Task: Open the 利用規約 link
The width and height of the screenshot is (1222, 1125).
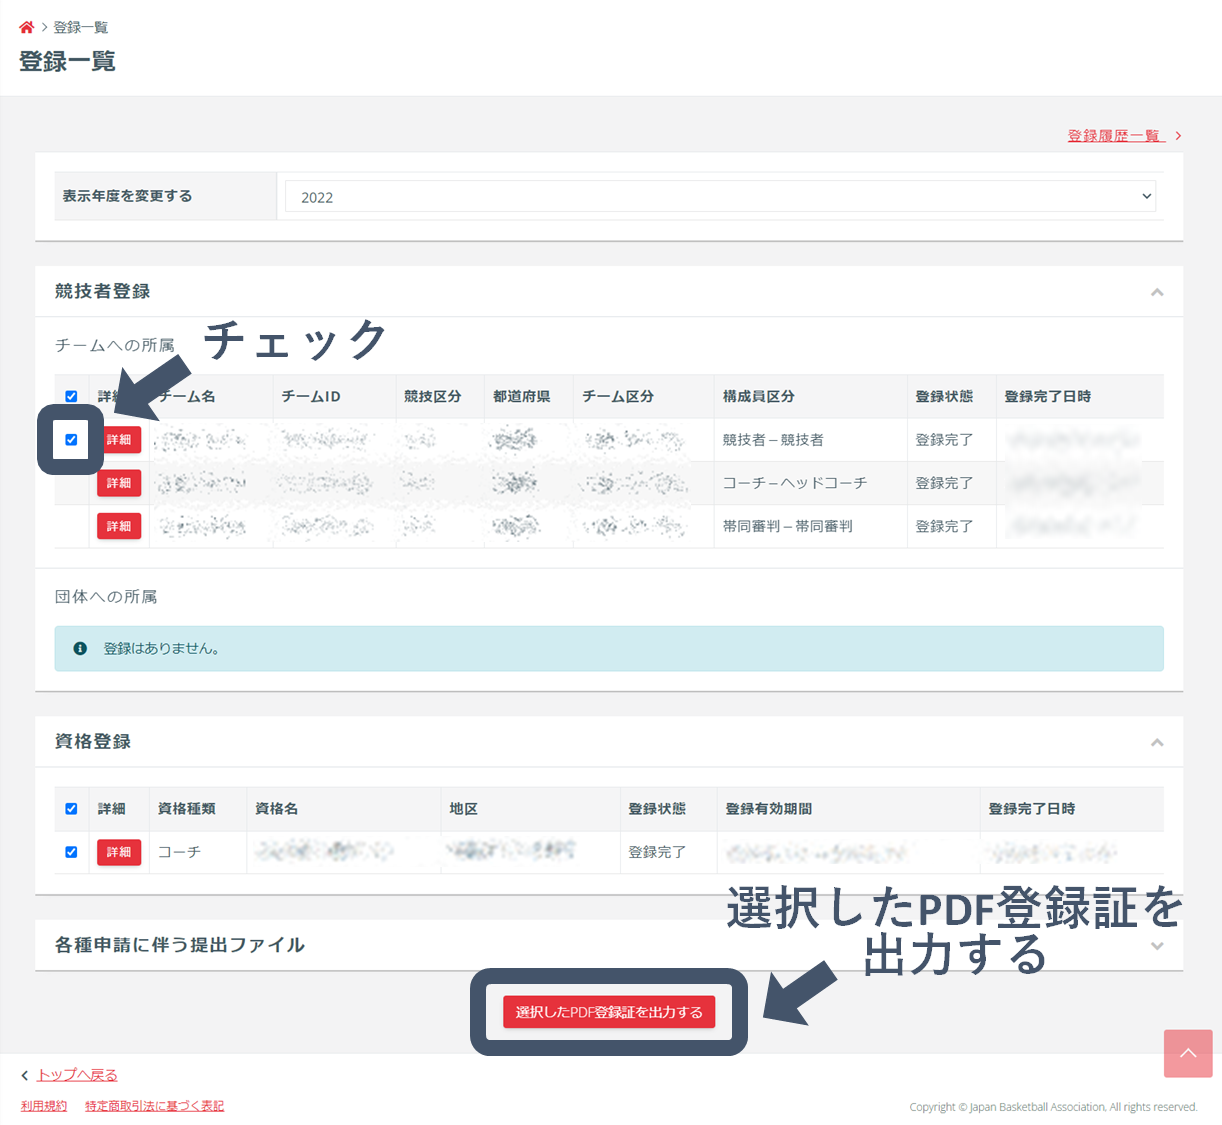Action: 44,1106
